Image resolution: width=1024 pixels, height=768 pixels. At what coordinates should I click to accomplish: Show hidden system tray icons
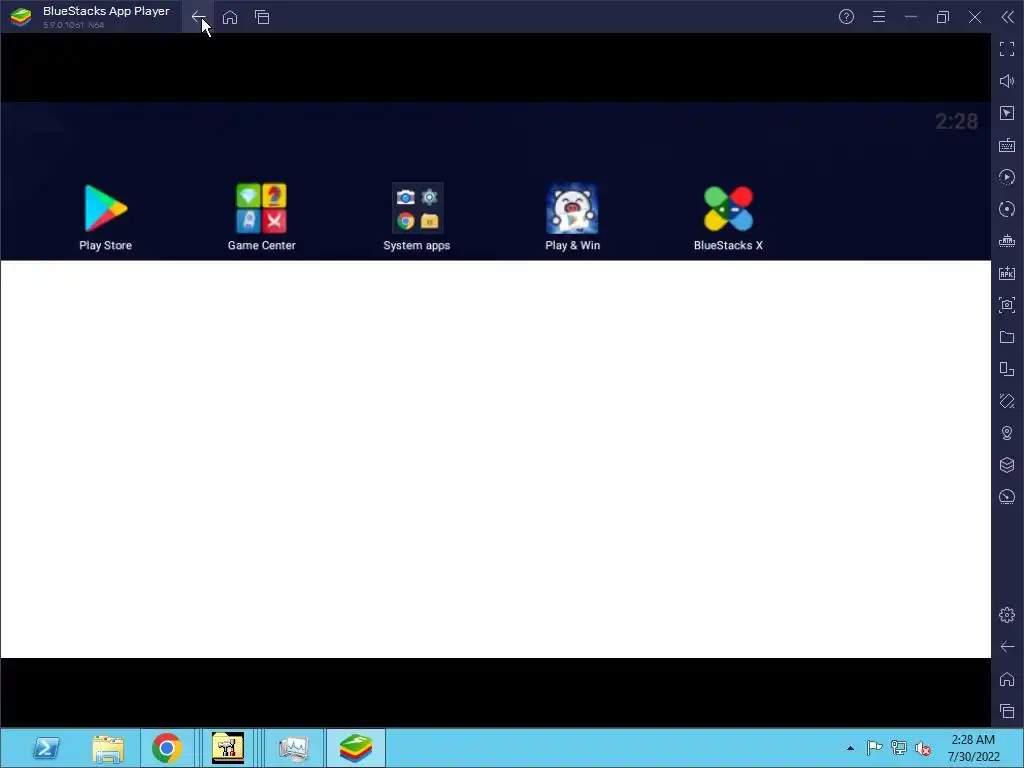pyautogui.click(x=850, y=748)
